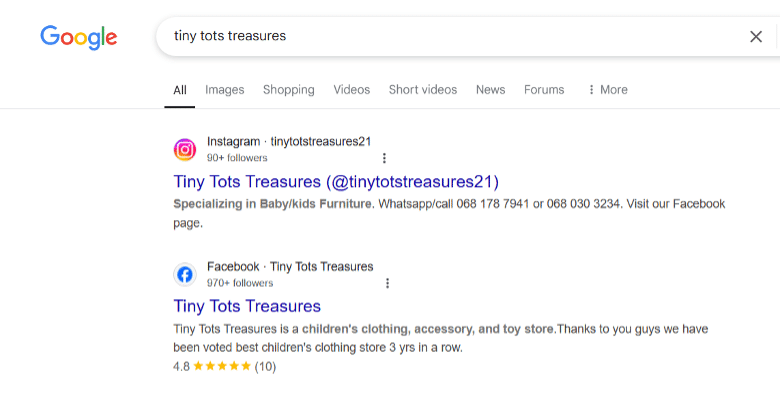This screenshot has height=398, width=780.
Task: Click the Instagram · tinytotstreasures21 source label
Action: pos(289,142)
